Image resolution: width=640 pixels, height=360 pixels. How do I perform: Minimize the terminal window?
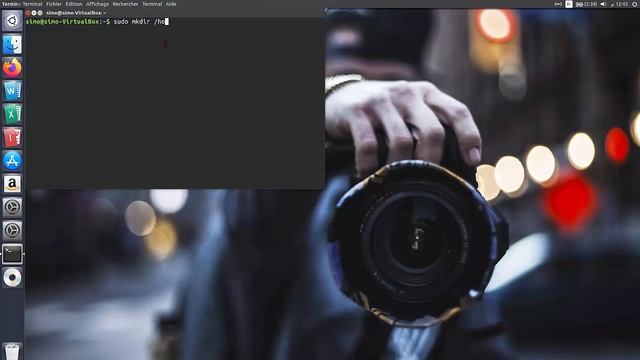click(x=34, y=13)
